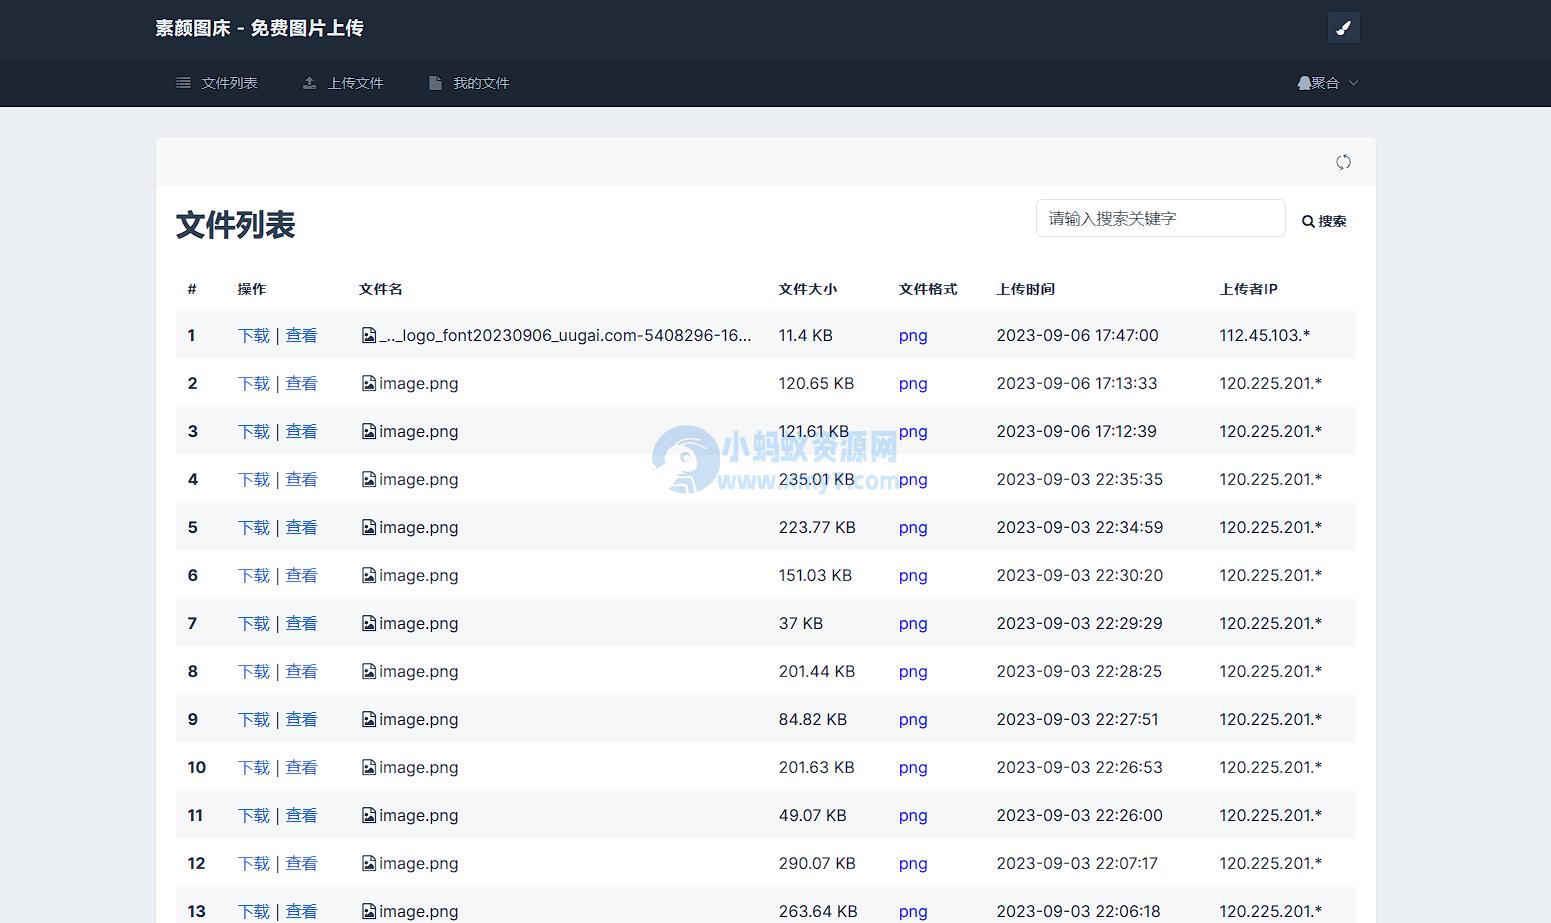
Task: View the file in row 12
Action: pyautogui.click(x=301, y=863)
